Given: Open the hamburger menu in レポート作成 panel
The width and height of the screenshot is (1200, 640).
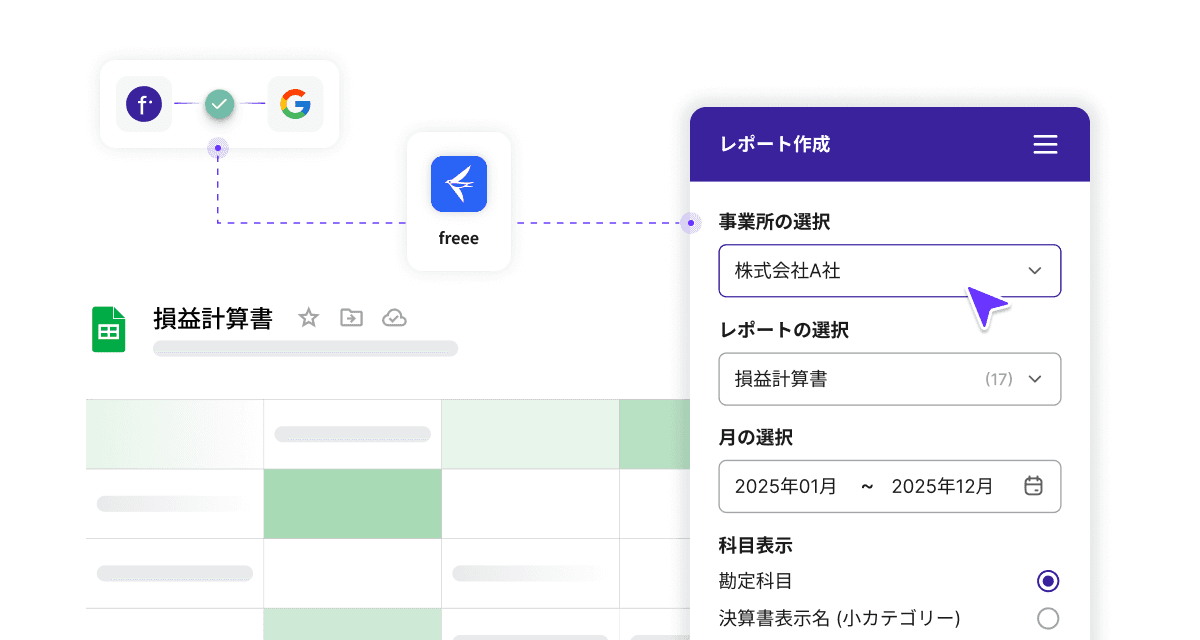Looking at the screenshot, I should (x=1045, y=145).
